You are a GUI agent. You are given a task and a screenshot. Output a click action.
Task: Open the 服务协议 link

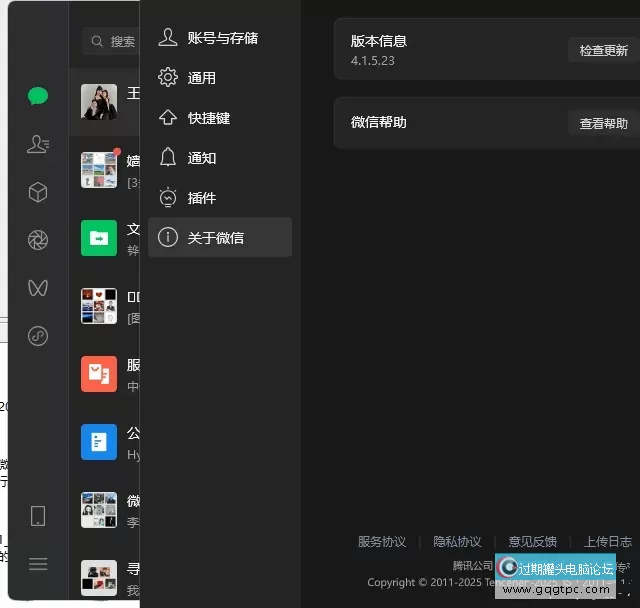click(x=382, y=542)
